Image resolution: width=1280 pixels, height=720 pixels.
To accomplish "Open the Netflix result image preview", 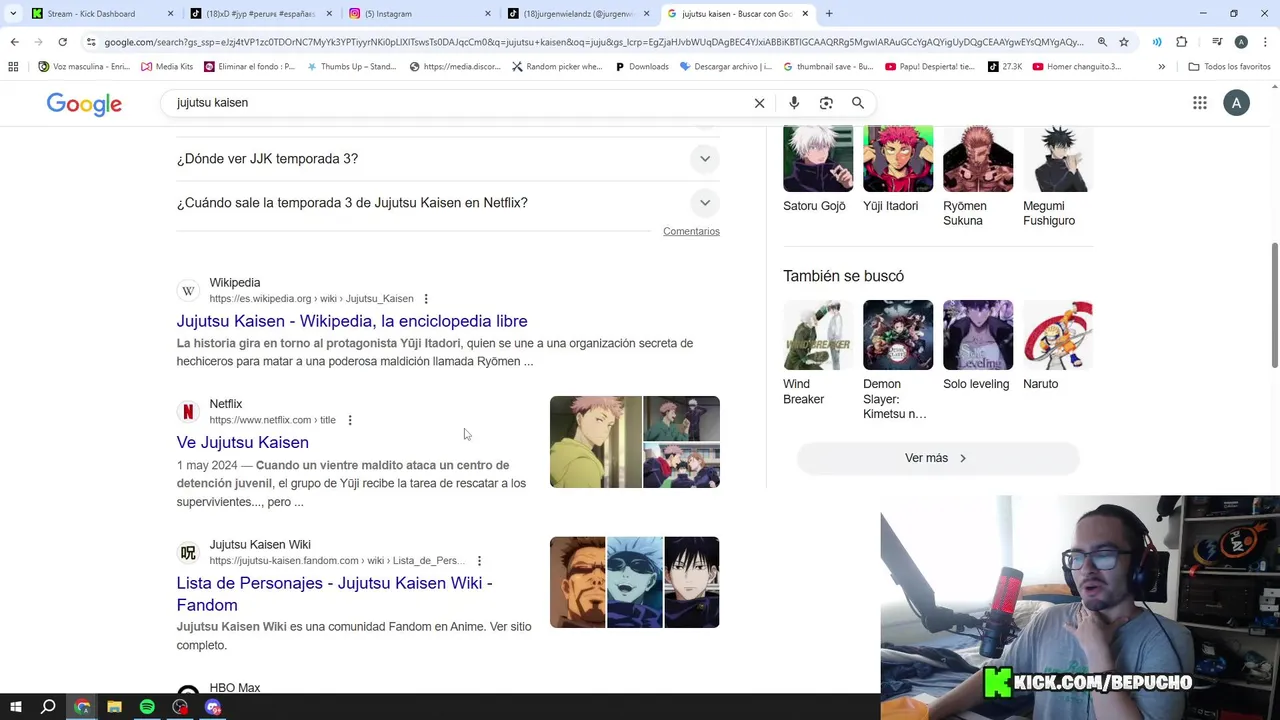I will point(635,442).
